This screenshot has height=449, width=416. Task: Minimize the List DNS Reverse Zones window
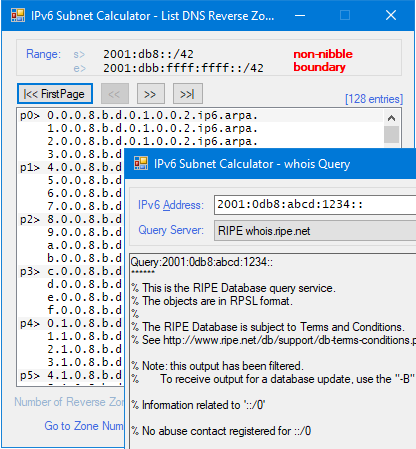click(300, 16)
